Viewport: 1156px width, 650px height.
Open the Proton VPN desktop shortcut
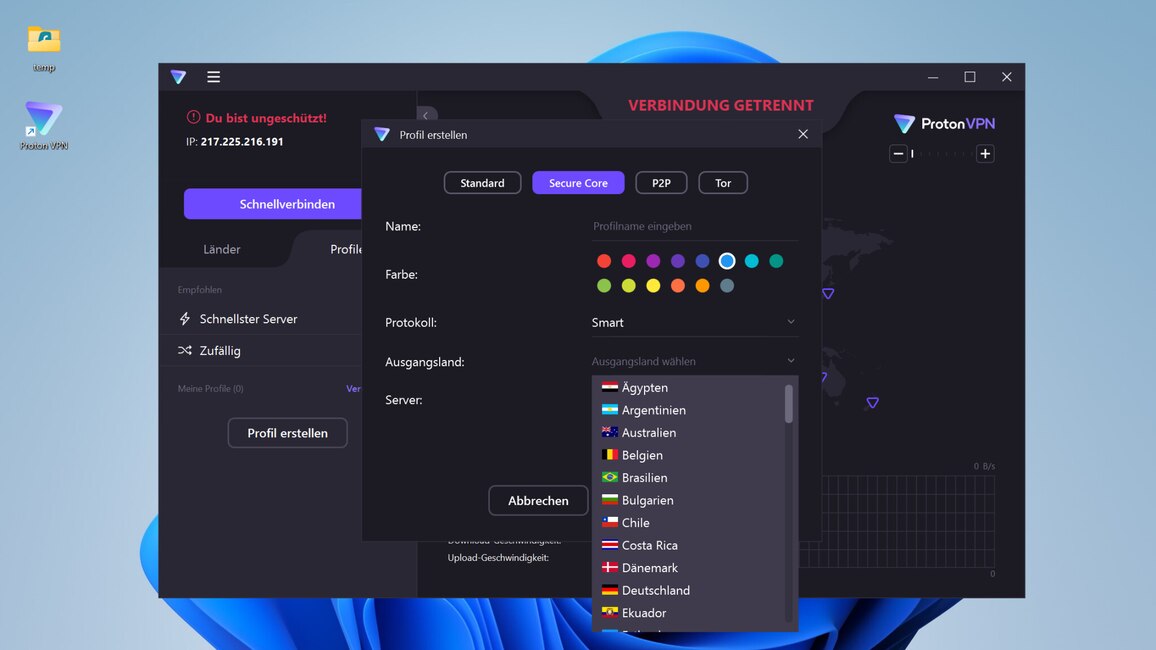pos(41,118)
